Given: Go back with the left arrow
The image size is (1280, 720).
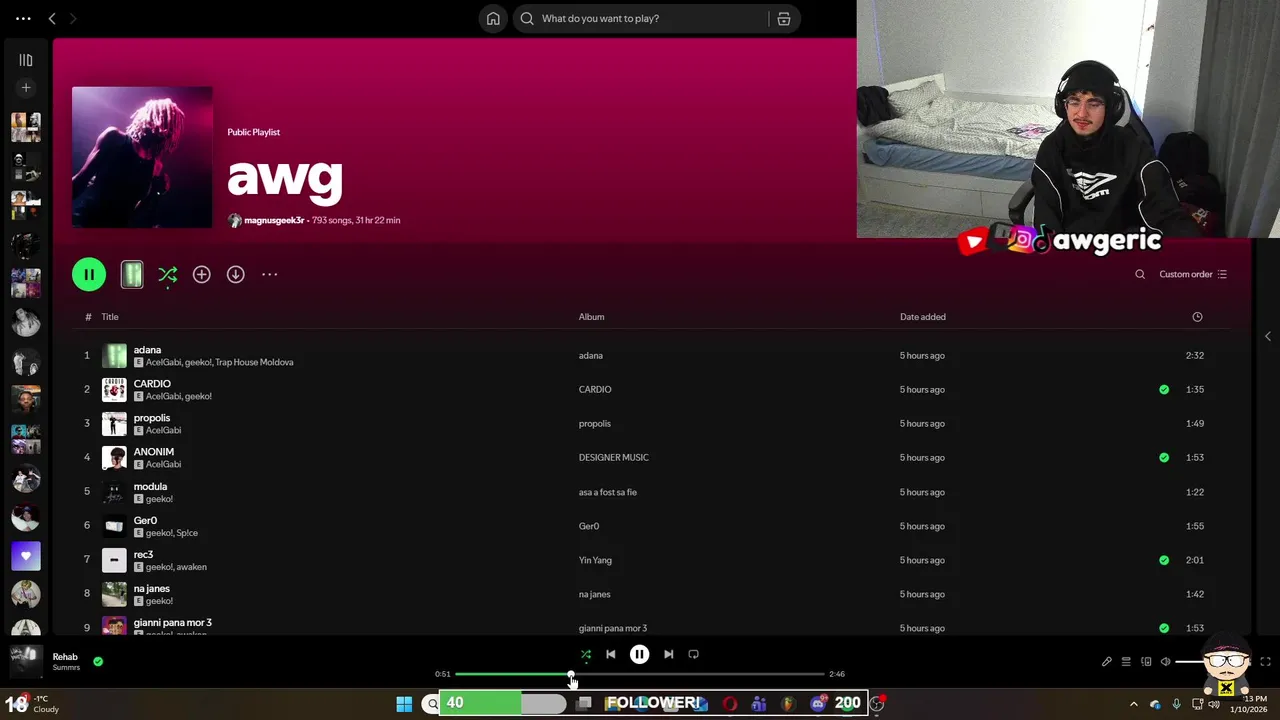Looking at the screenshot, I should click(52, 18).
